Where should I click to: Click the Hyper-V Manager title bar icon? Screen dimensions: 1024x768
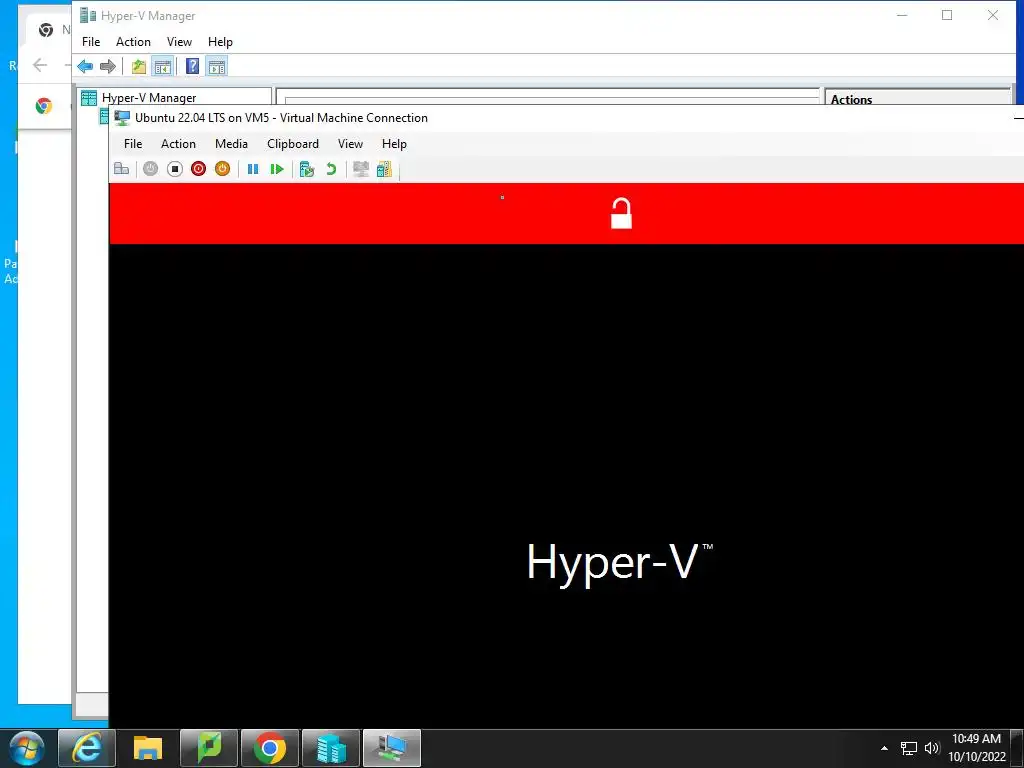pyautogui.click(x=88, y=15)
